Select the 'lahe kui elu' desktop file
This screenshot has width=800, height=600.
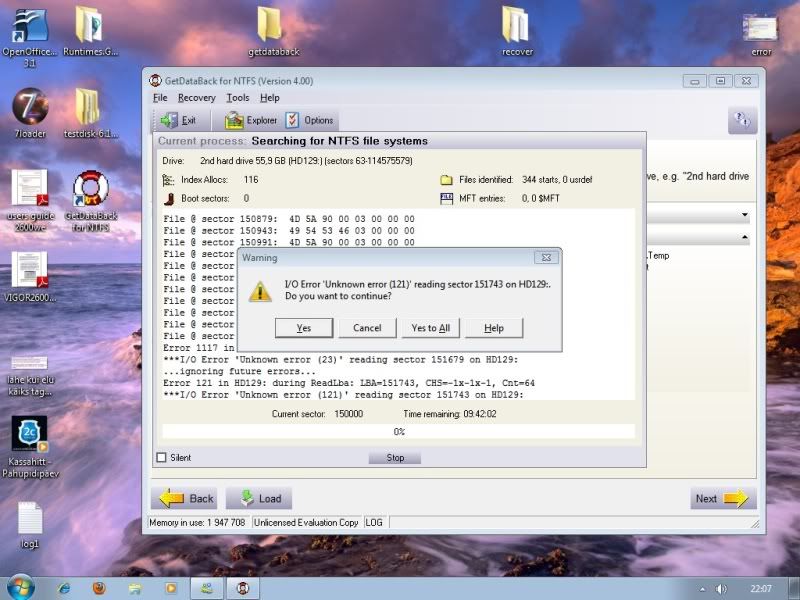[x=30, y=376]
